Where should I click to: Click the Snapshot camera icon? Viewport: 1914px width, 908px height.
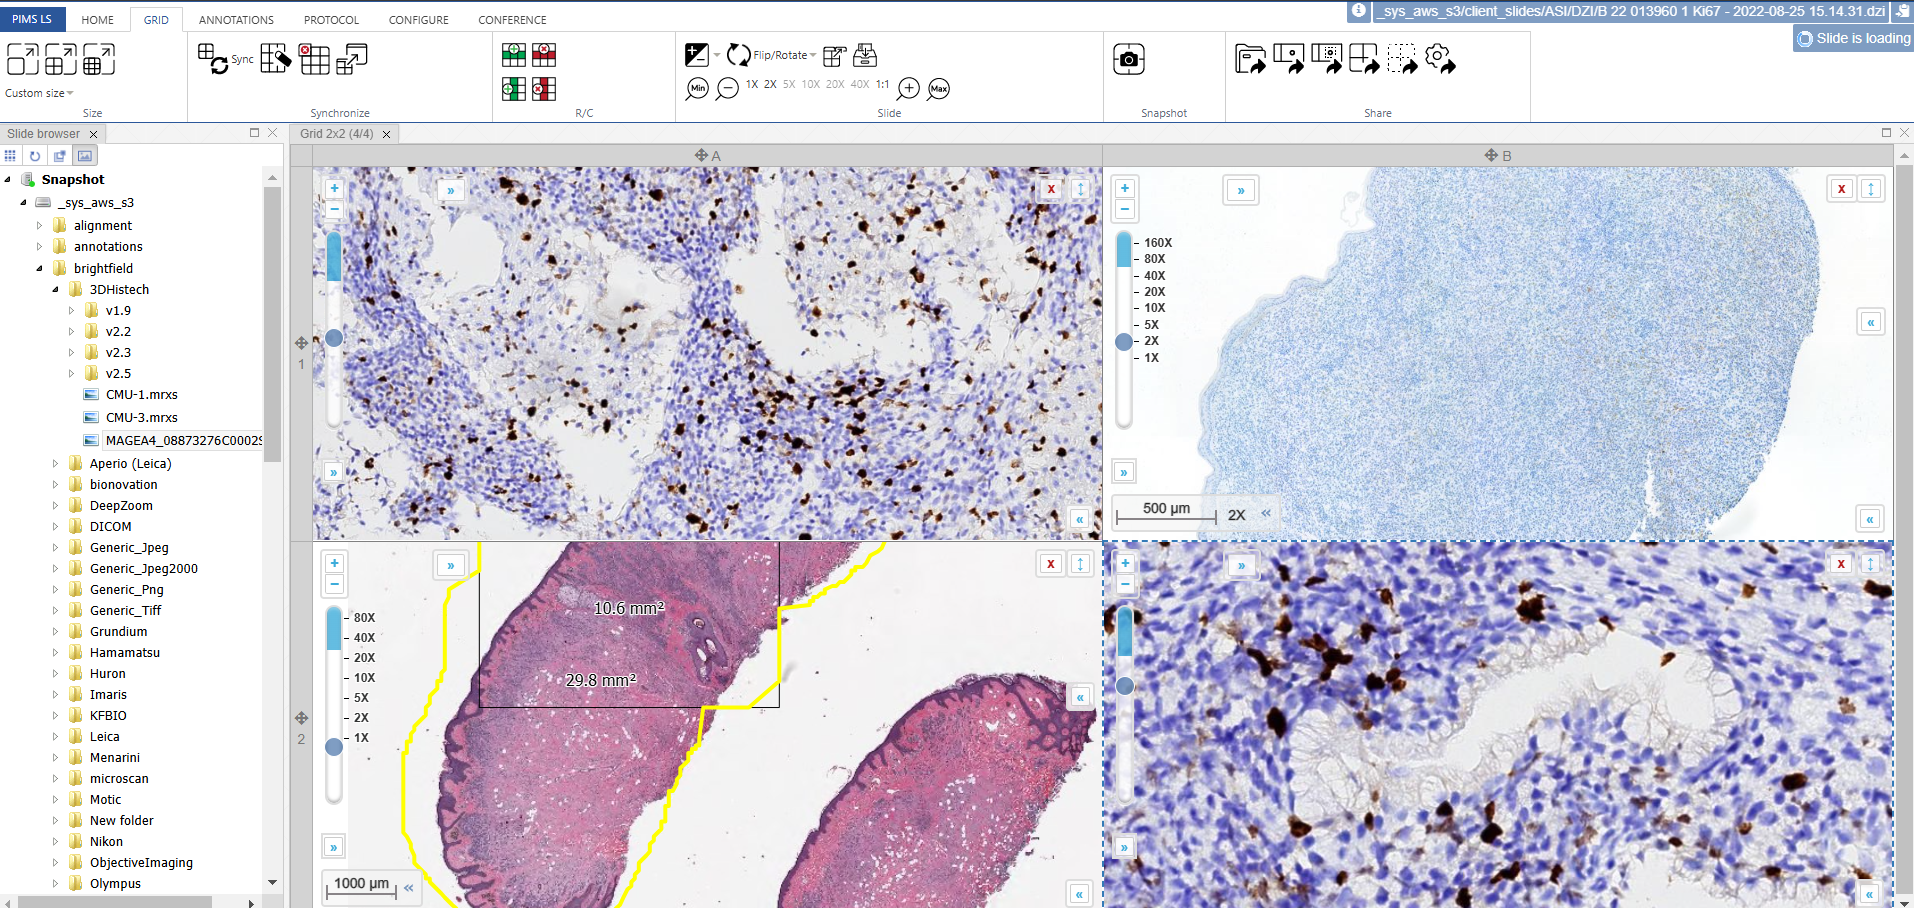point(1128,60)
